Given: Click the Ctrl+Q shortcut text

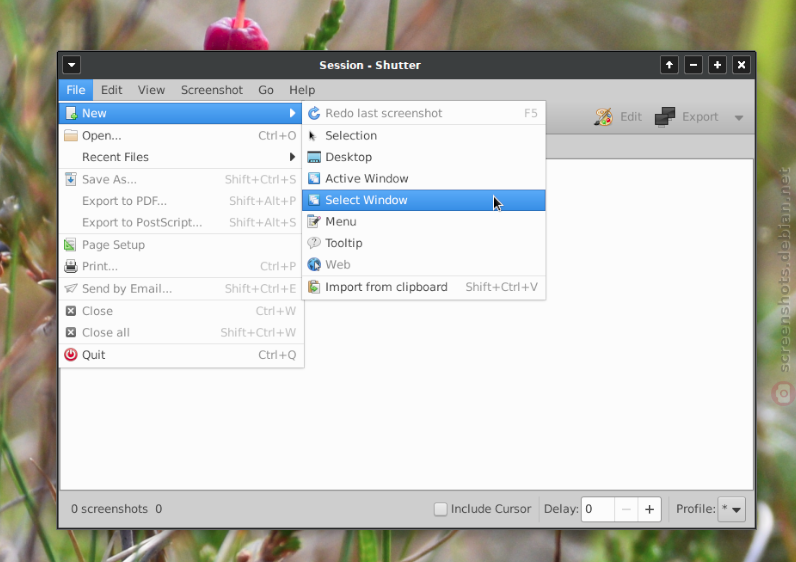Looking at the screenshot, I should pyautogui.click(x=277, y=354).
